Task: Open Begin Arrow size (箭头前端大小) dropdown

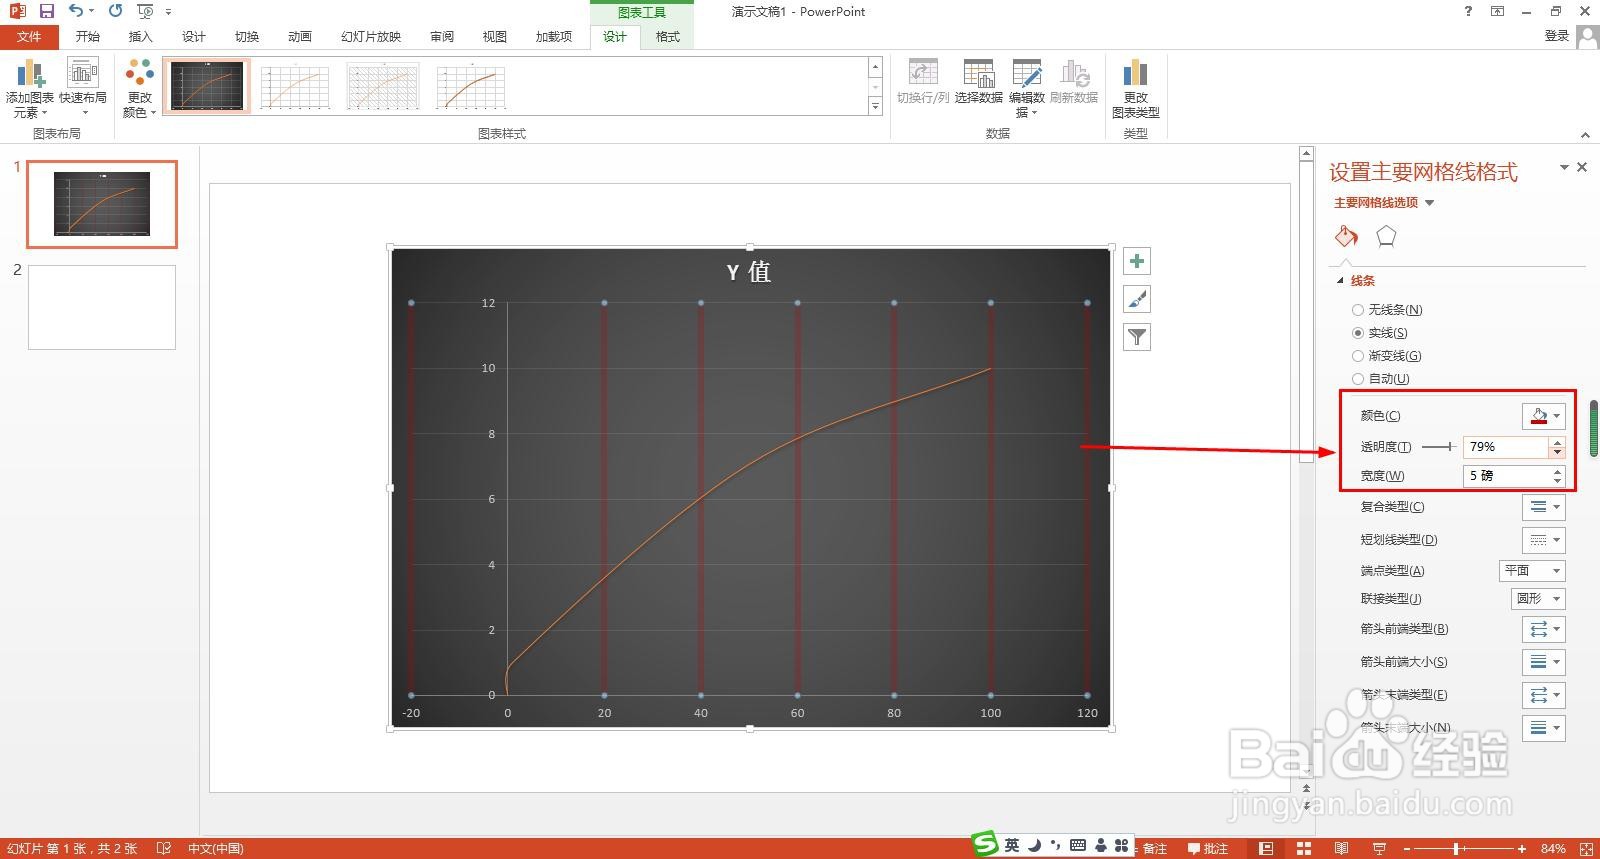Action: pos(1544,662)
